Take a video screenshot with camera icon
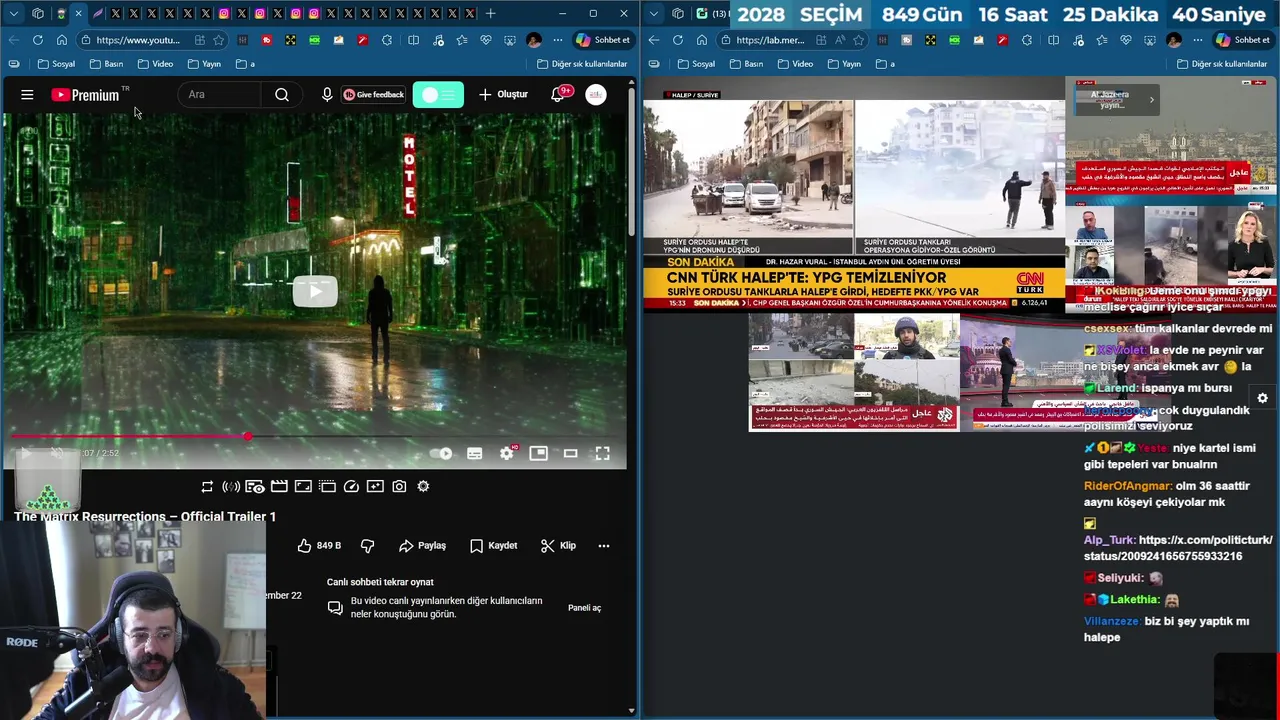 (x=399, y=486)
